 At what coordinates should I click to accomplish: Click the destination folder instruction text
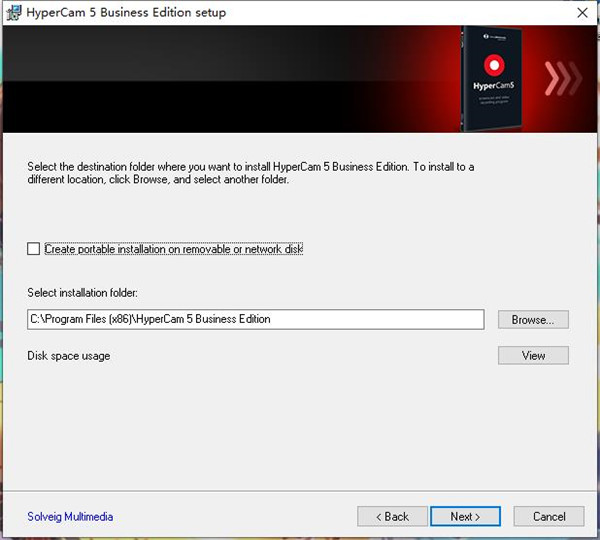[x=251, y=173]
